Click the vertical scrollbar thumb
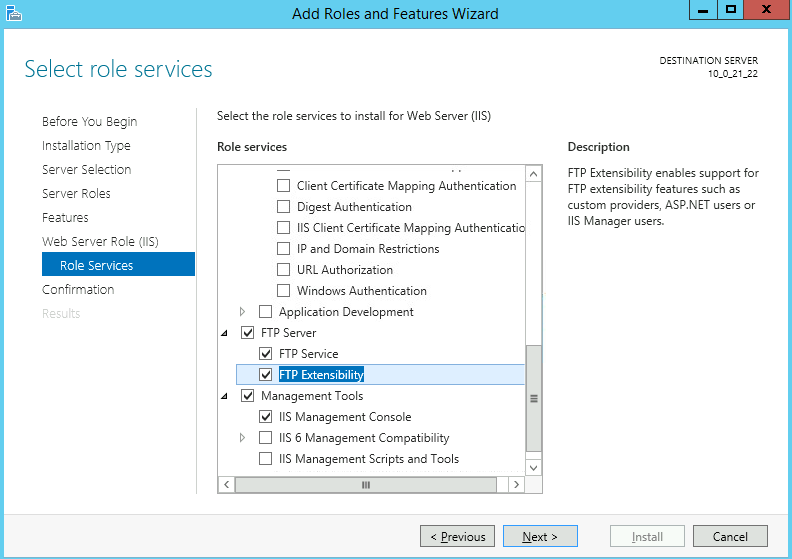Screen dimensions: 792x559 (x=533, y=398)
